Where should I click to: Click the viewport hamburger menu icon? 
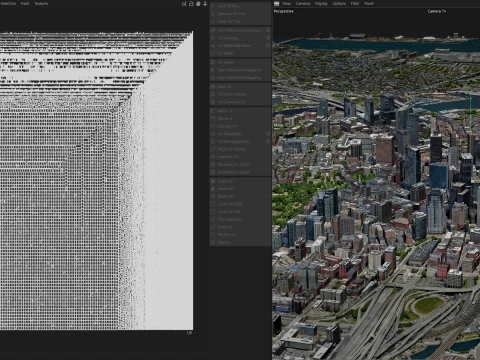(276, 4)
